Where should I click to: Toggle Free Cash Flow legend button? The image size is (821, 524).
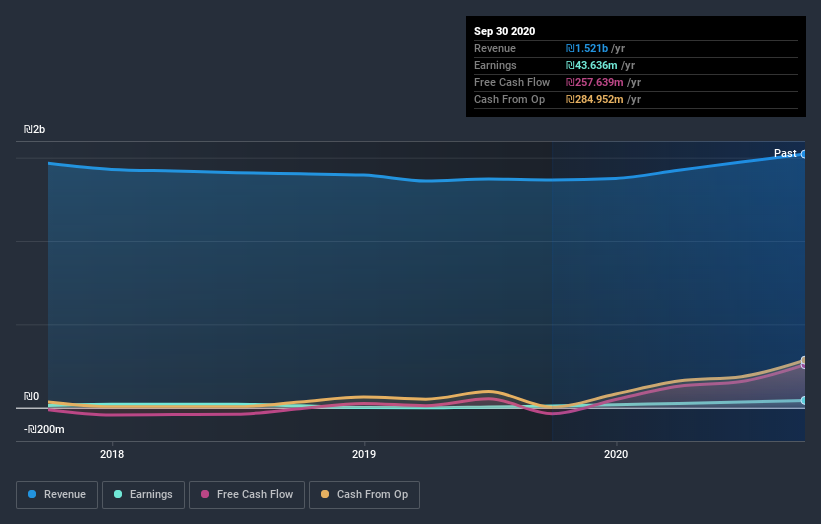(247, 495)
